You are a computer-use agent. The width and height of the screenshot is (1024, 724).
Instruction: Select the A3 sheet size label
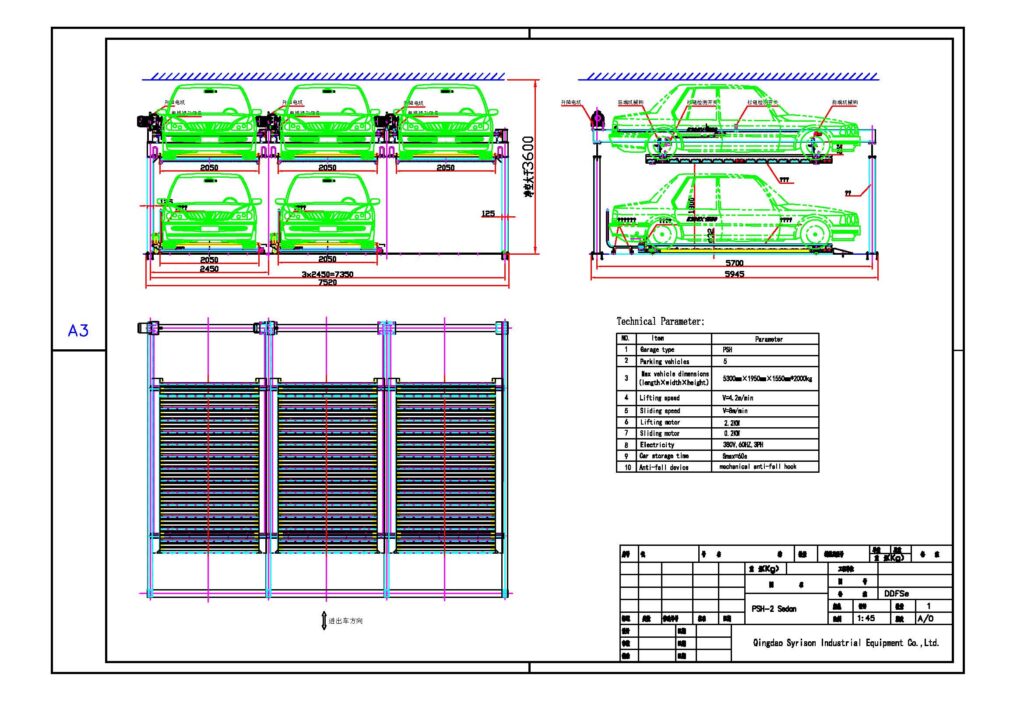tap(76, 328)
